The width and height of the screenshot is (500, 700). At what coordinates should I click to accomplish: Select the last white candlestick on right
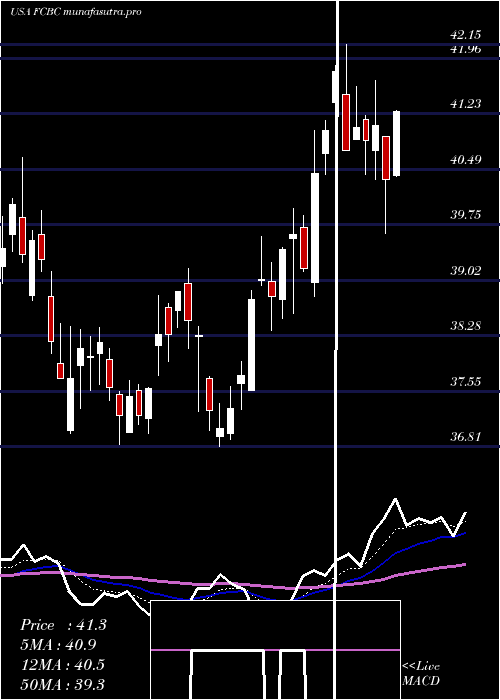[x=396, y=143]
